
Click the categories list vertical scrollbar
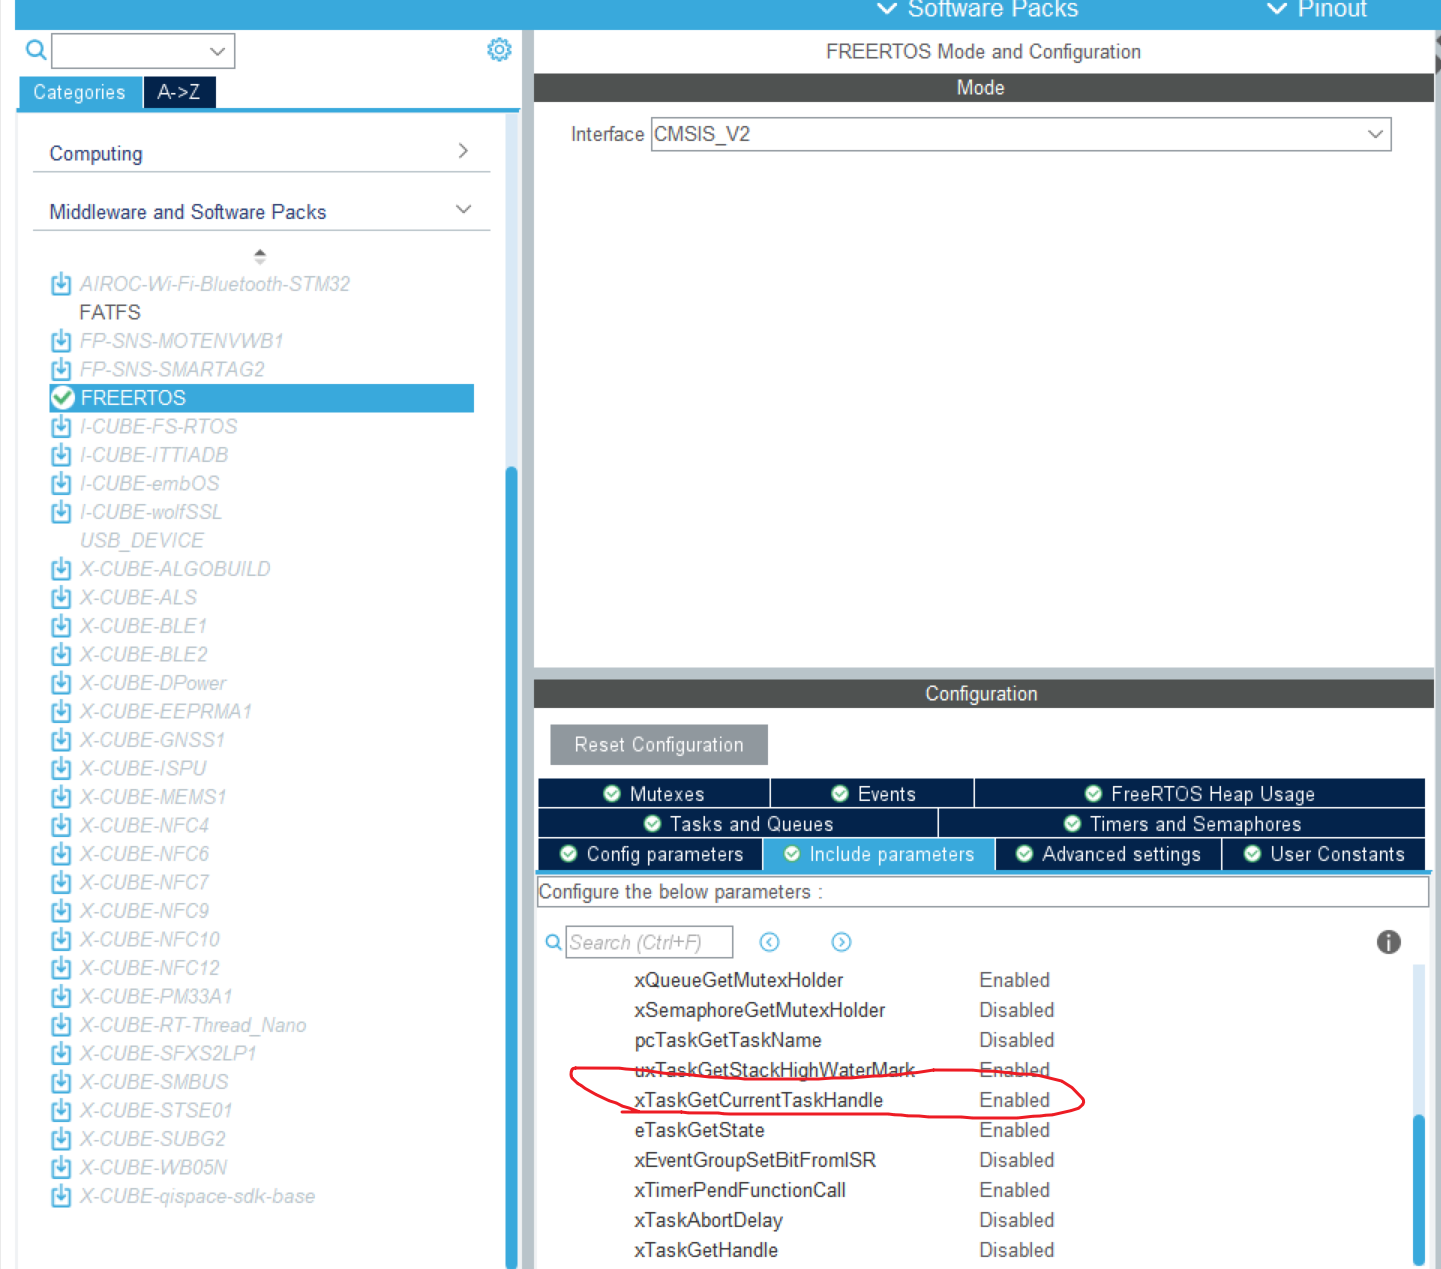tap(511, 867)
